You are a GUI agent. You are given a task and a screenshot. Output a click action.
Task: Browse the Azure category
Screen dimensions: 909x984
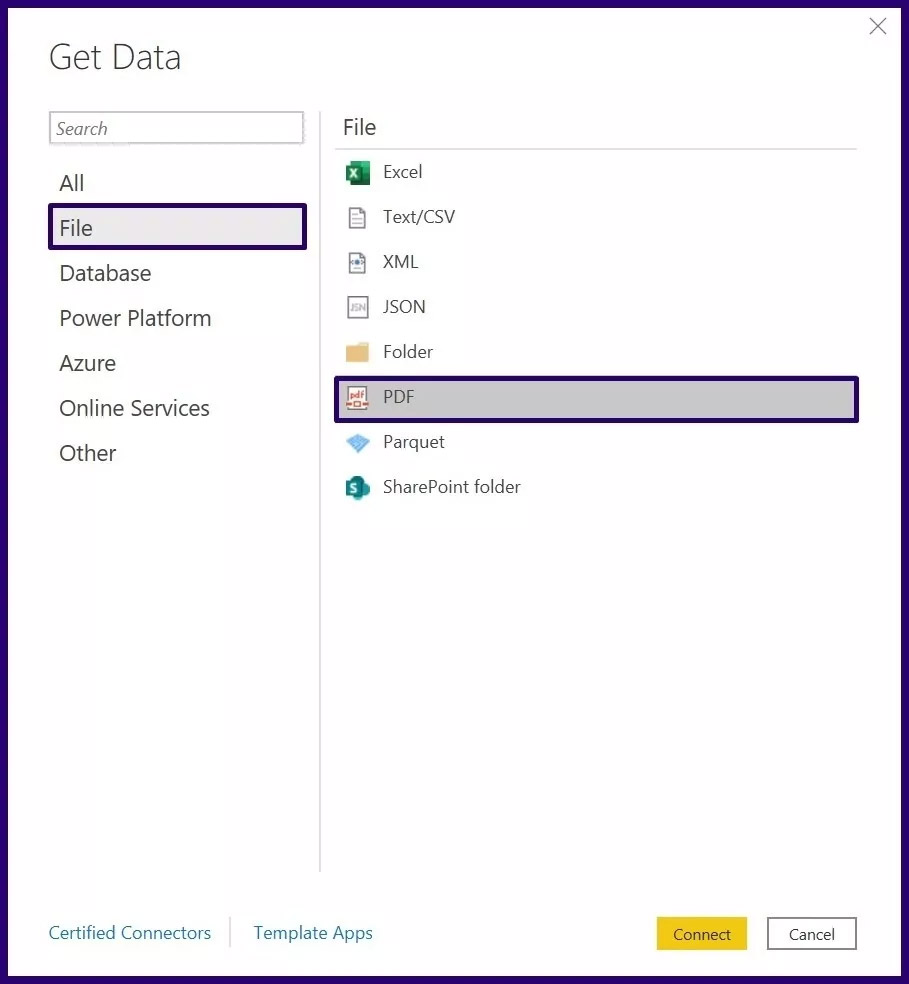[88, 363]
